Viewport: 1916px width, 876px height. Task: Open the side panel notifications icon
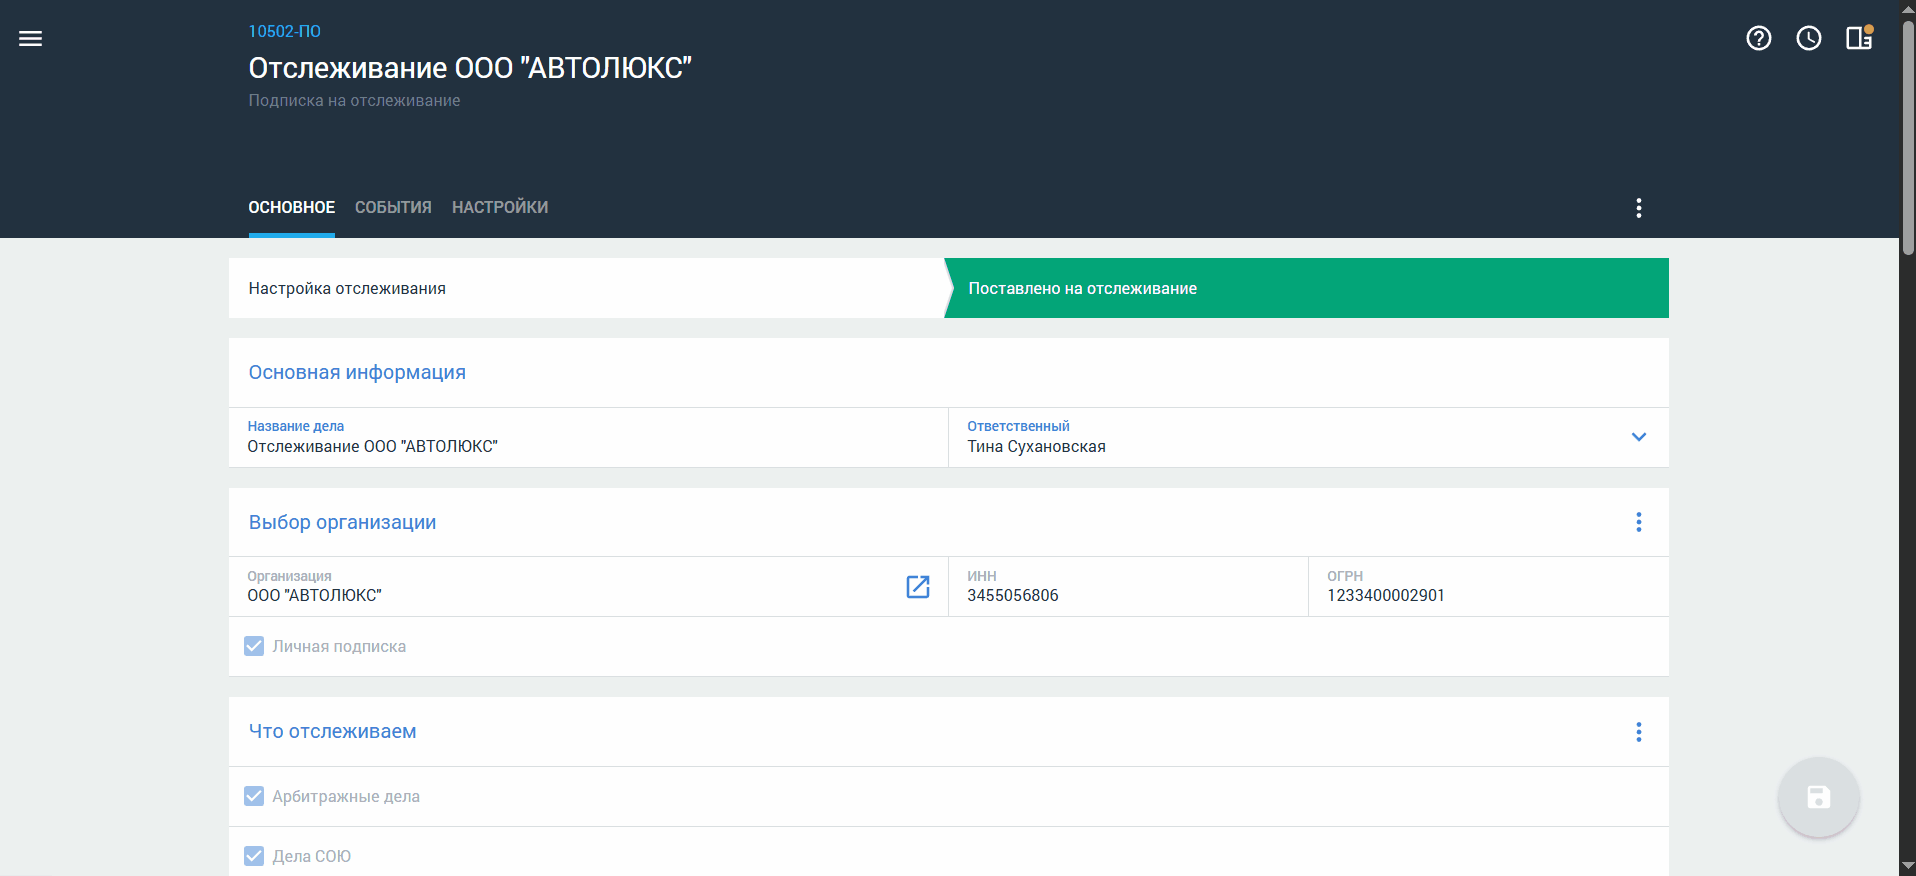pos(1859,38)
